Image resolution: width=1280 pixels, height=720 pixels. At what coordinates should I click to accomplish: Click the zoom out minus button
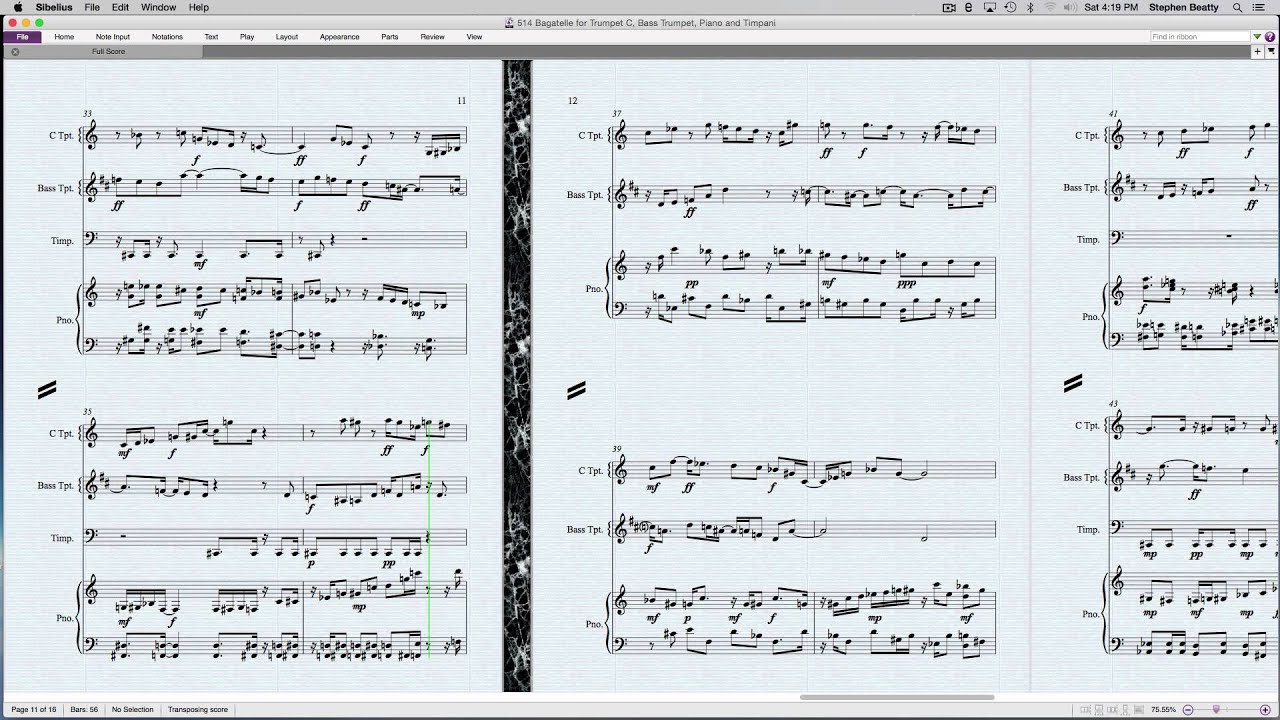click(1188, 709)
